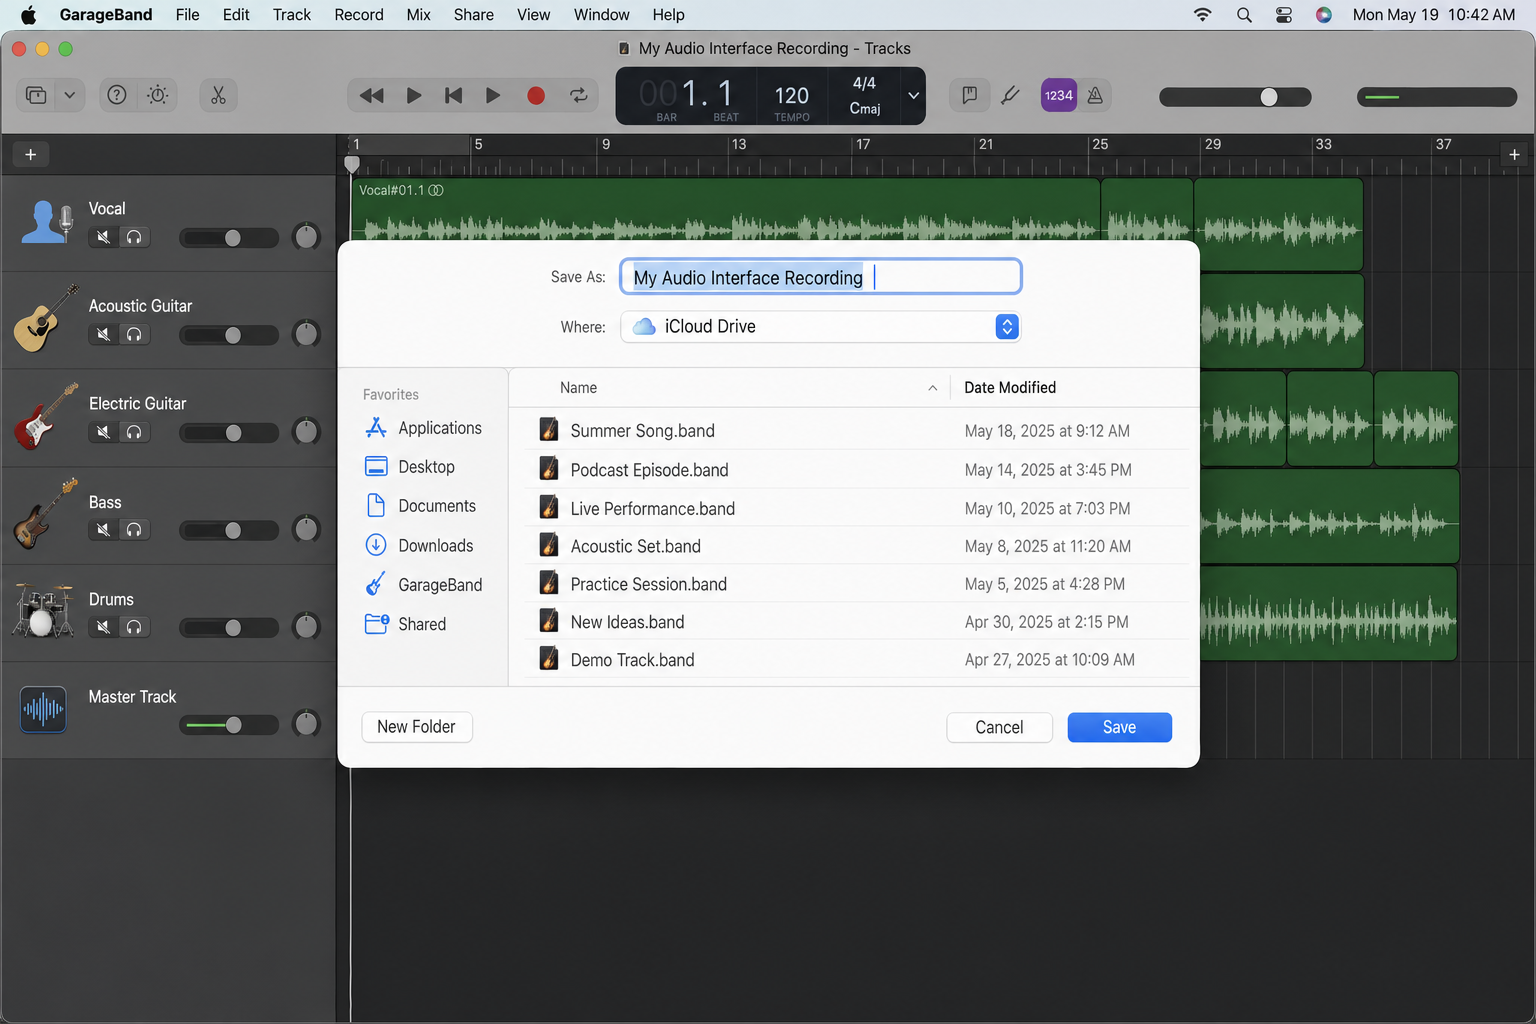
Task: Open the Library panel icon in toolbar
Action: (x=36, y=95)
